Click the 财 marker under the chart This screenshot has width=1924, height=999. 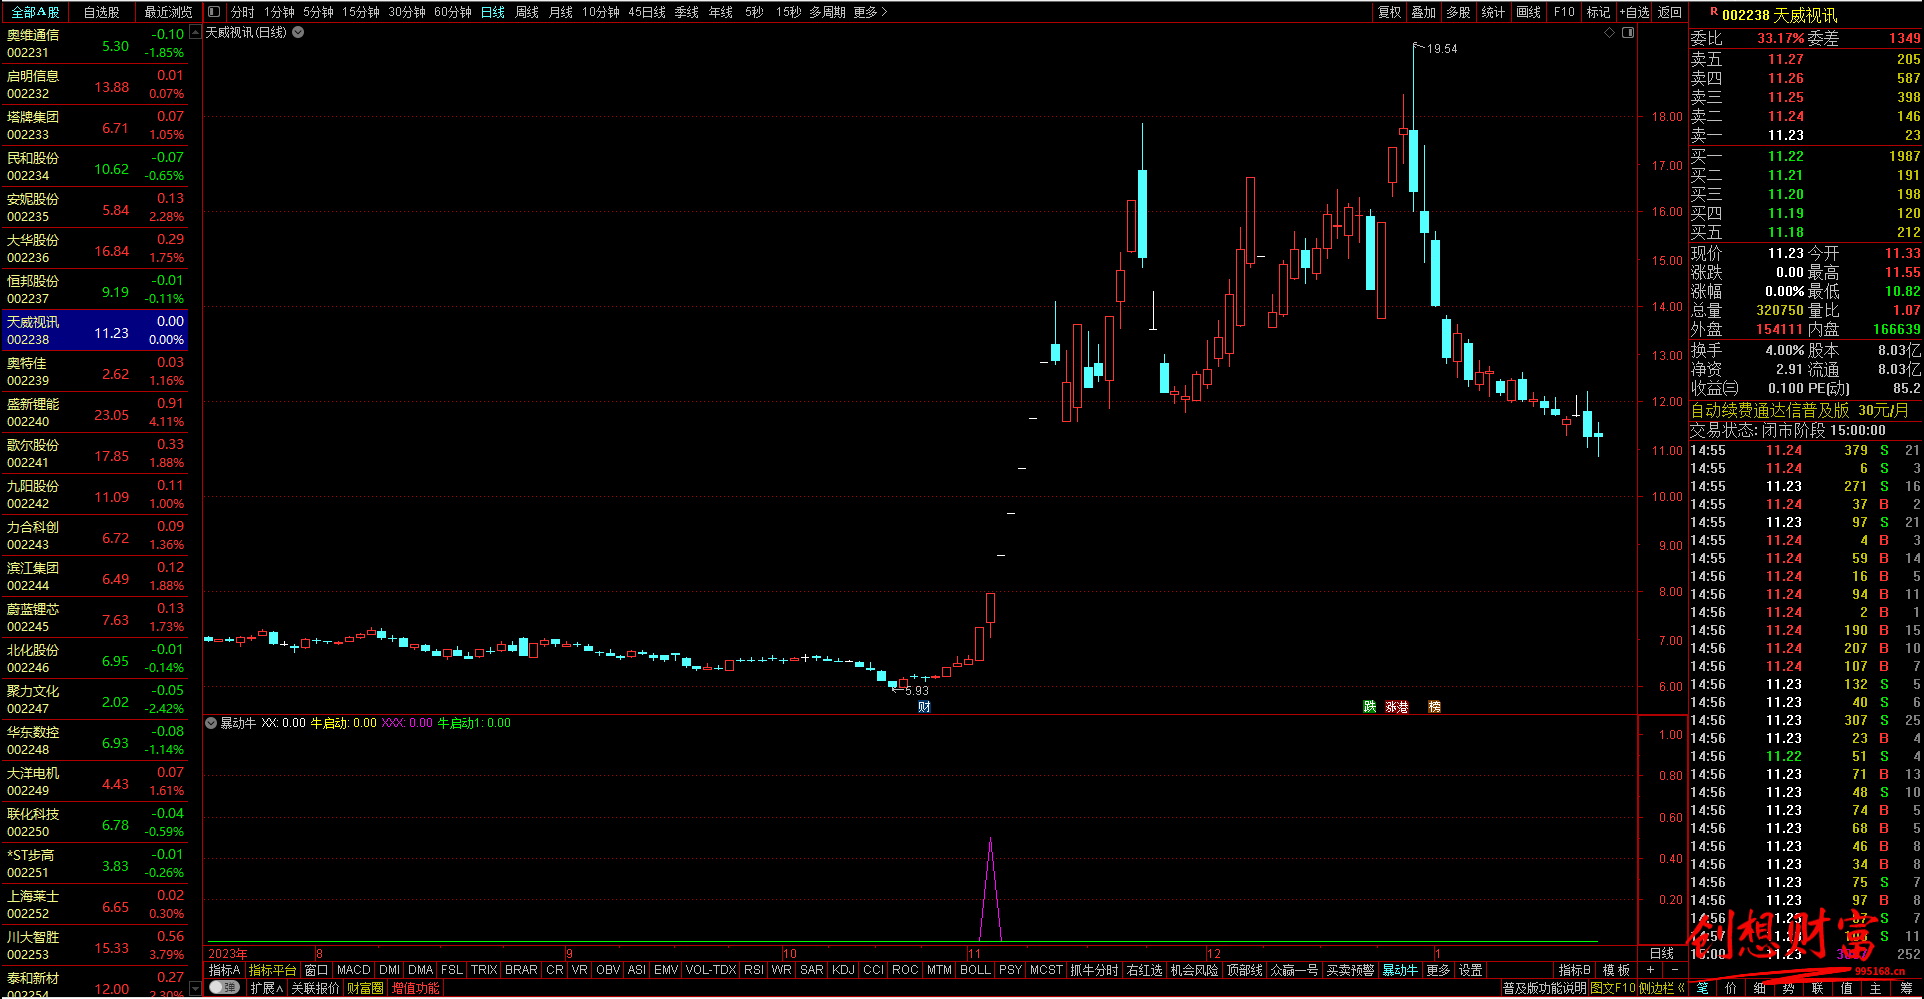tap(924, 707)
